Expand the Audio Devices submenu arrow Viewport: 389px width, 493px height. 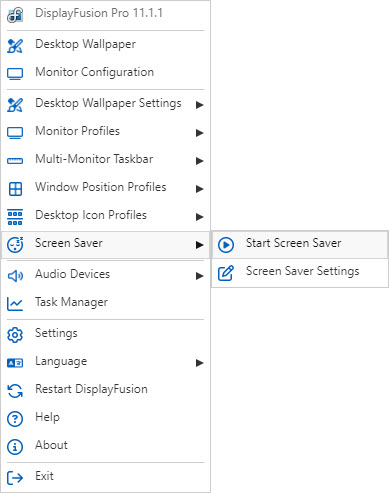199,276
